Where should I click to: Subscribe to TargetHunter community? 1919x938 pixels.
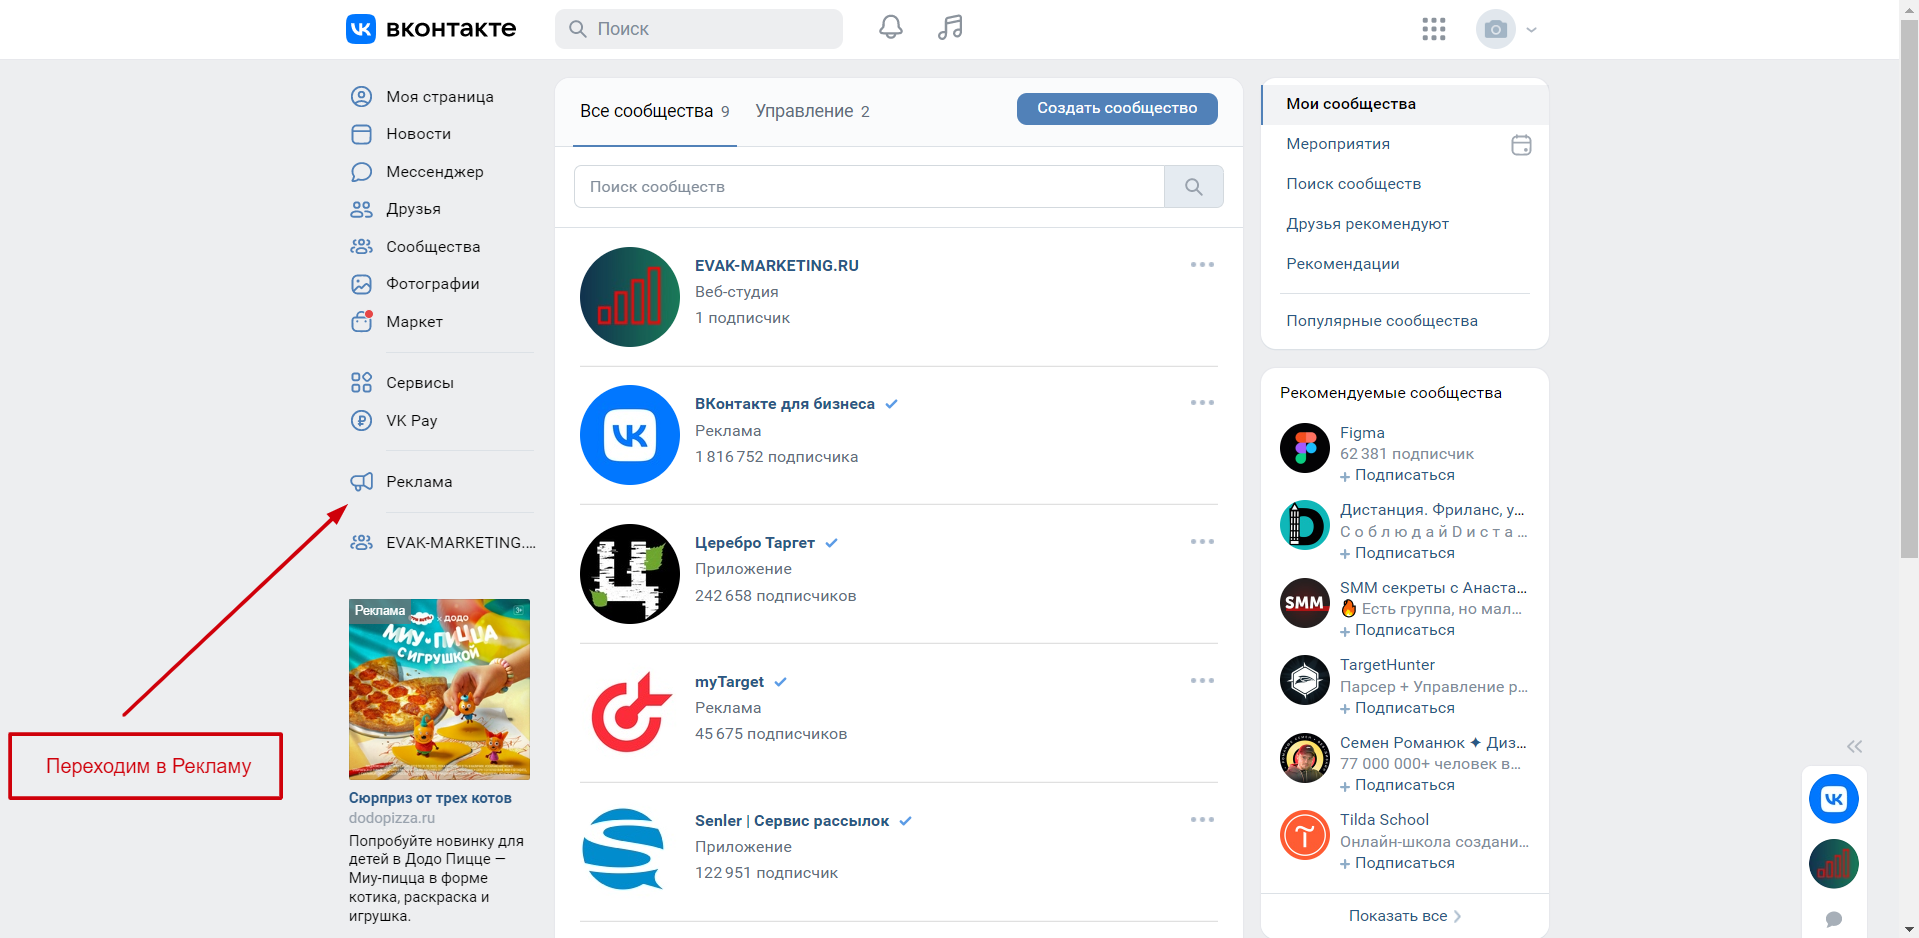pos(1397,709)
